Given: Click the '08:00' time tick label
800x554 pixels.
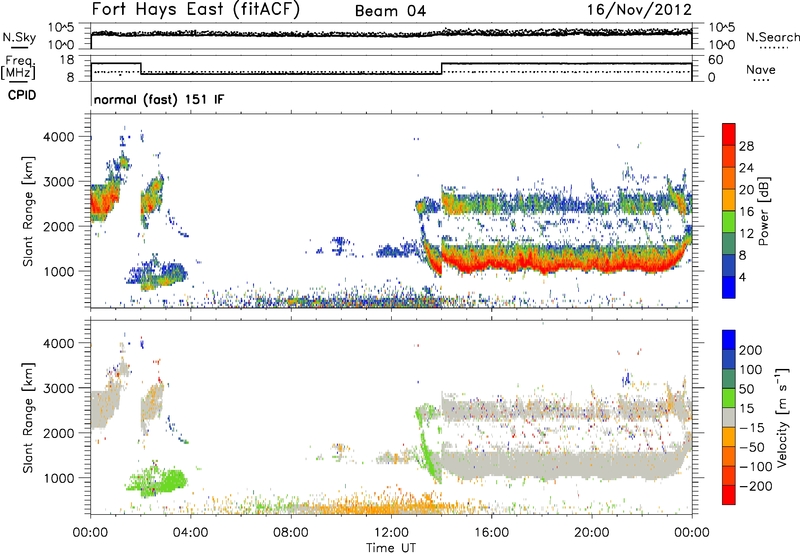Looking at the screenshot, I should (x=291, y=533).
